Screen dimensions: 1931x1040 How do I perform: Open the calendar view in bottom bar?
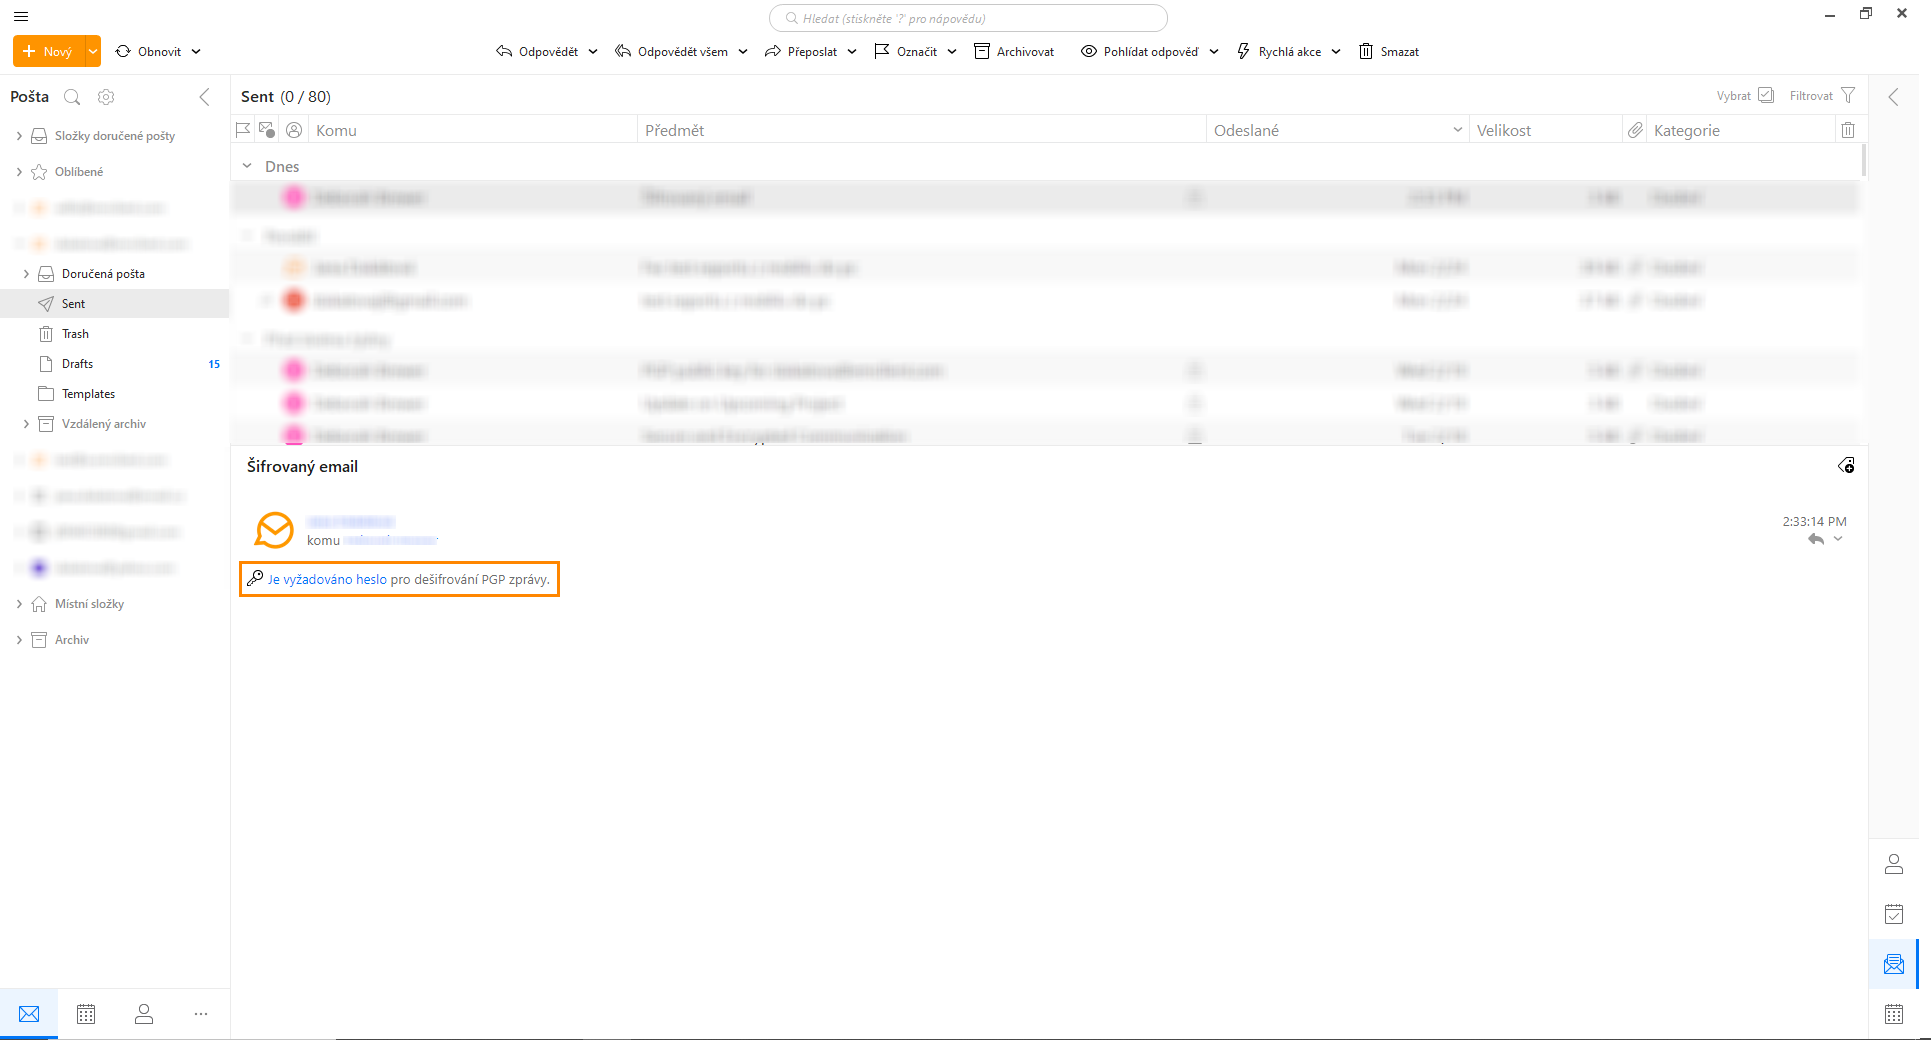pyautogui.click(x=86, y=1014)
